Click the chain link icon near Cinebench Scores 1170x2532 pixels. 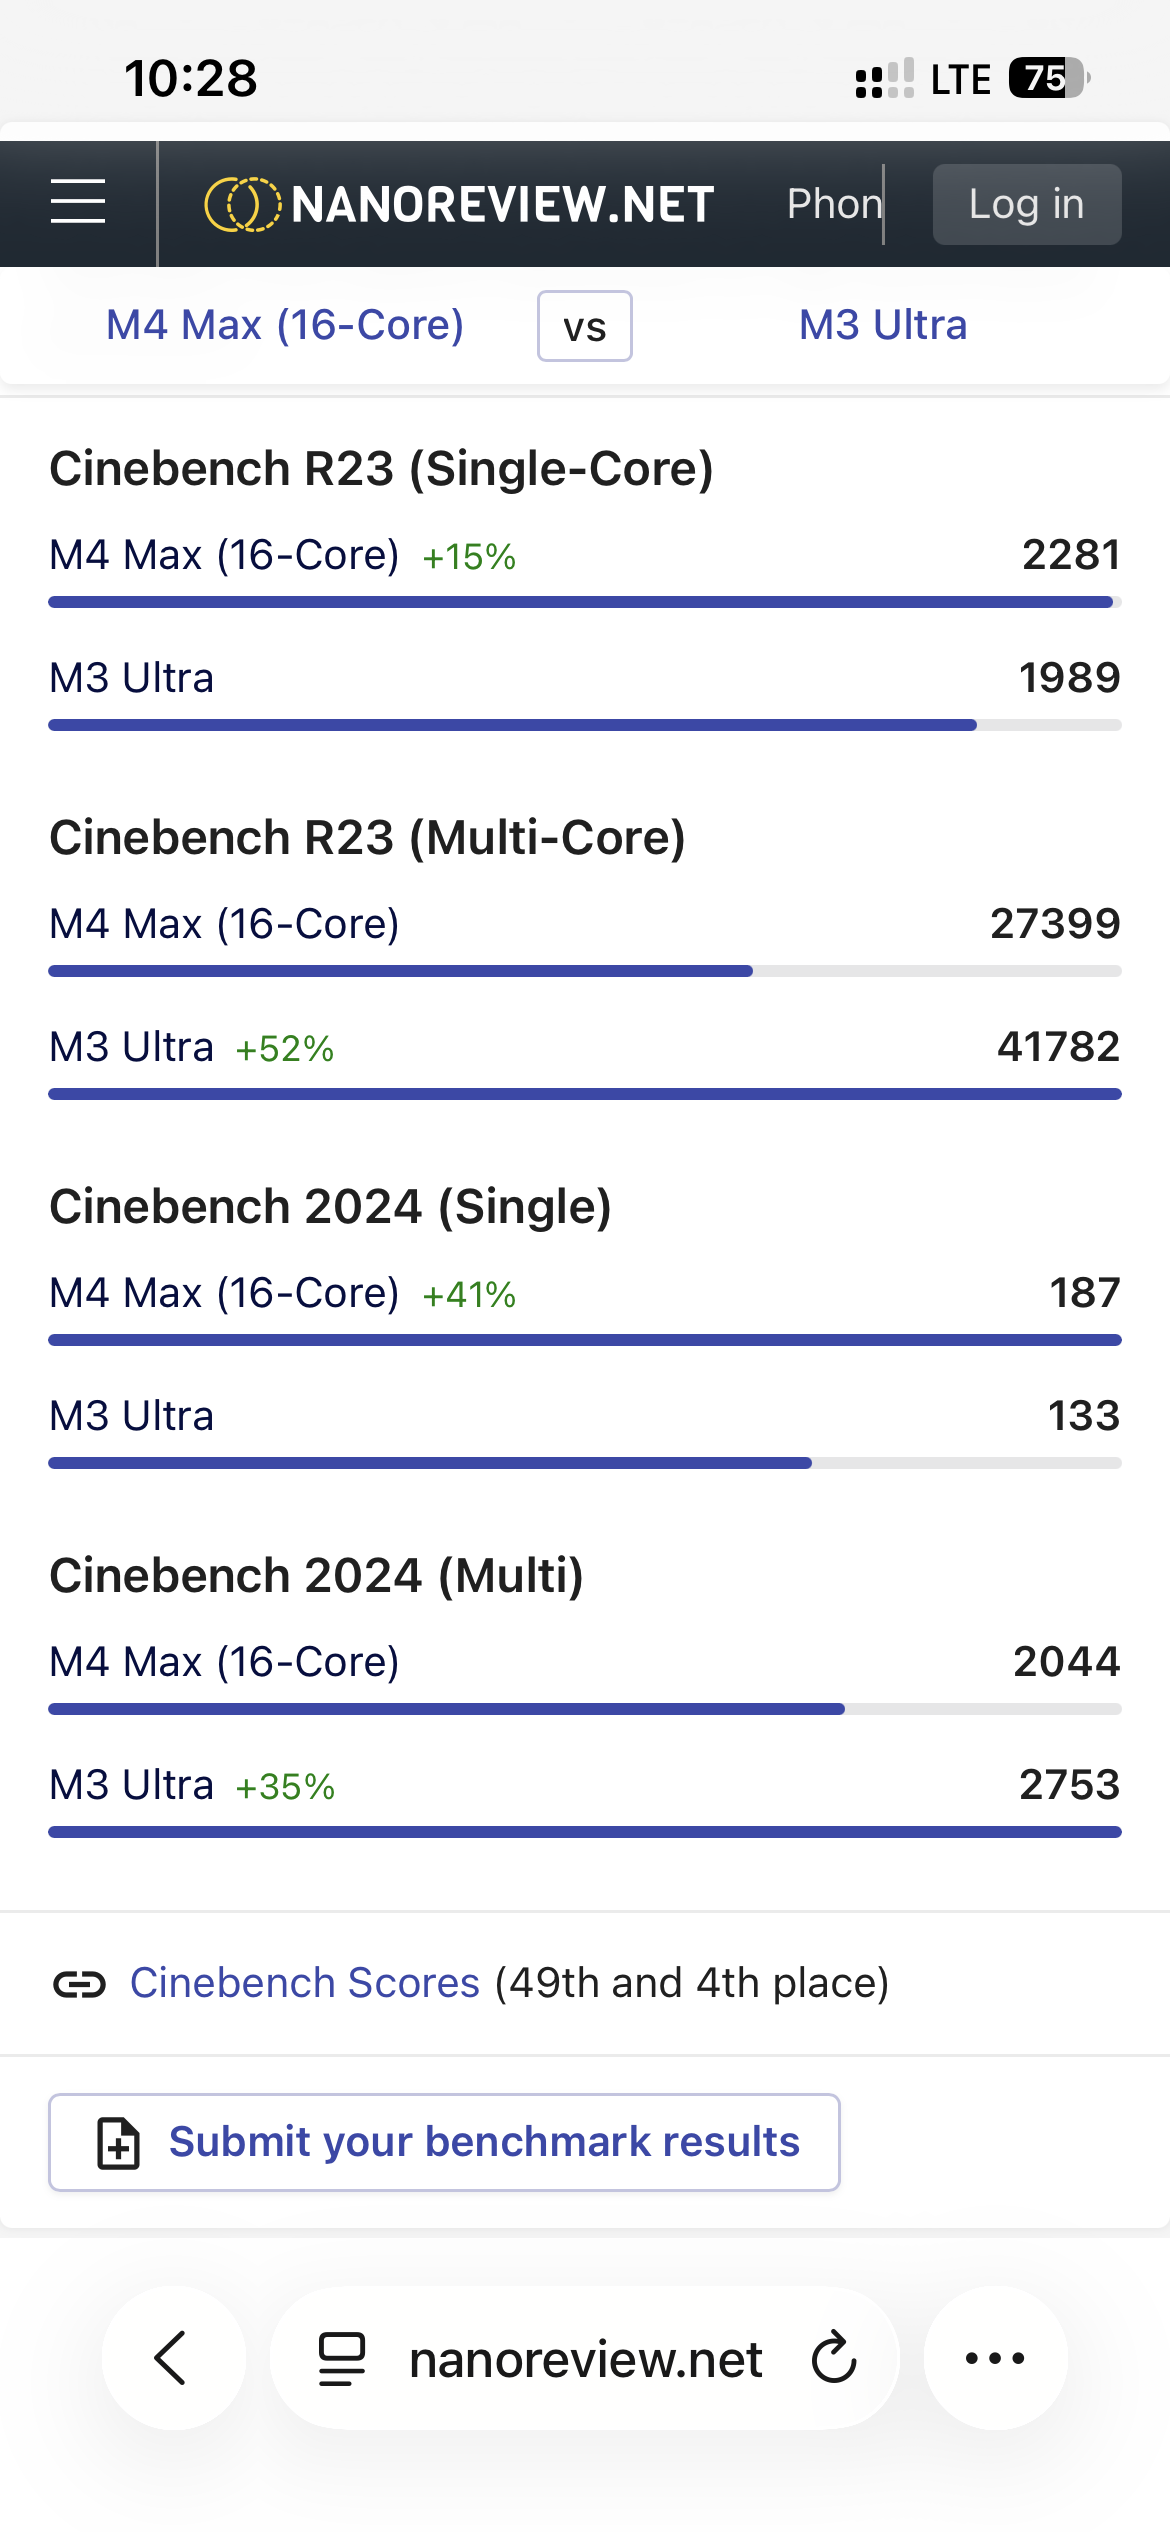point(79,1983)
